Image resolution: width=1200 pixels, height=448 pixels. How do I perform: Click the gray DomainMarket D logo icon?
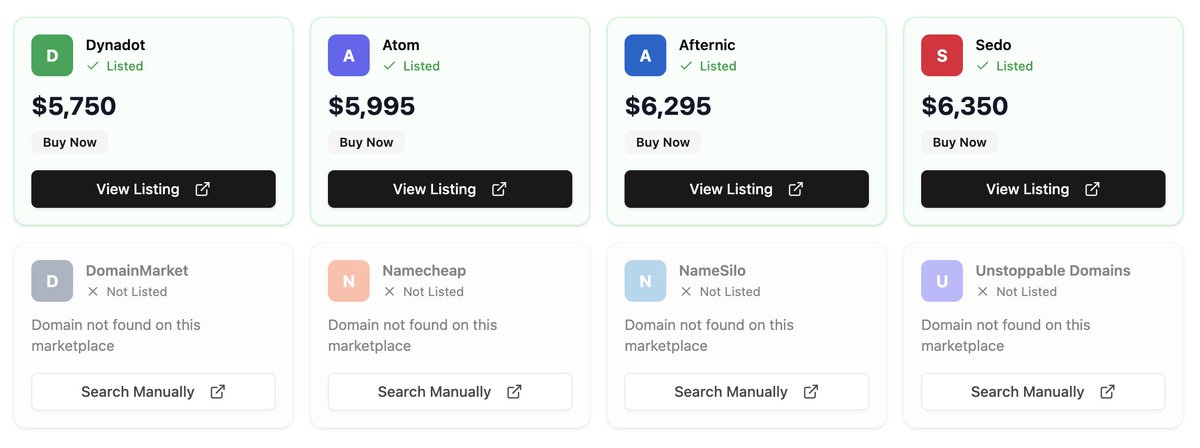click(x=52, y=281)
